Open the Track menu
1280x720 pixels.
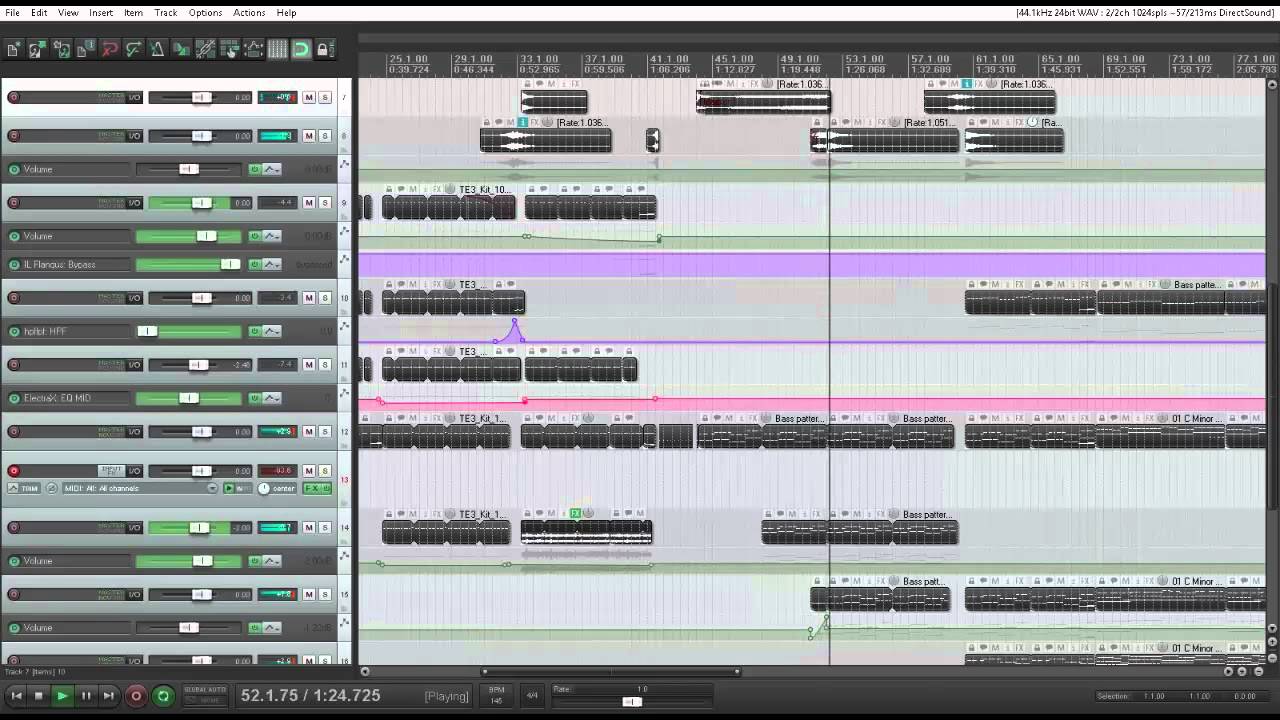(x=166, y=13)
